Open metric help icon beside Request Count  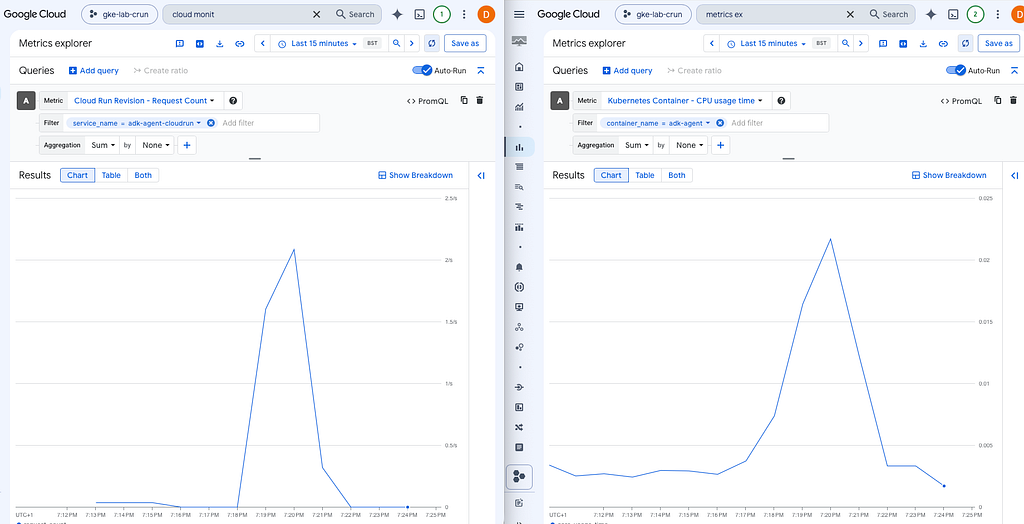coord(233,101)
